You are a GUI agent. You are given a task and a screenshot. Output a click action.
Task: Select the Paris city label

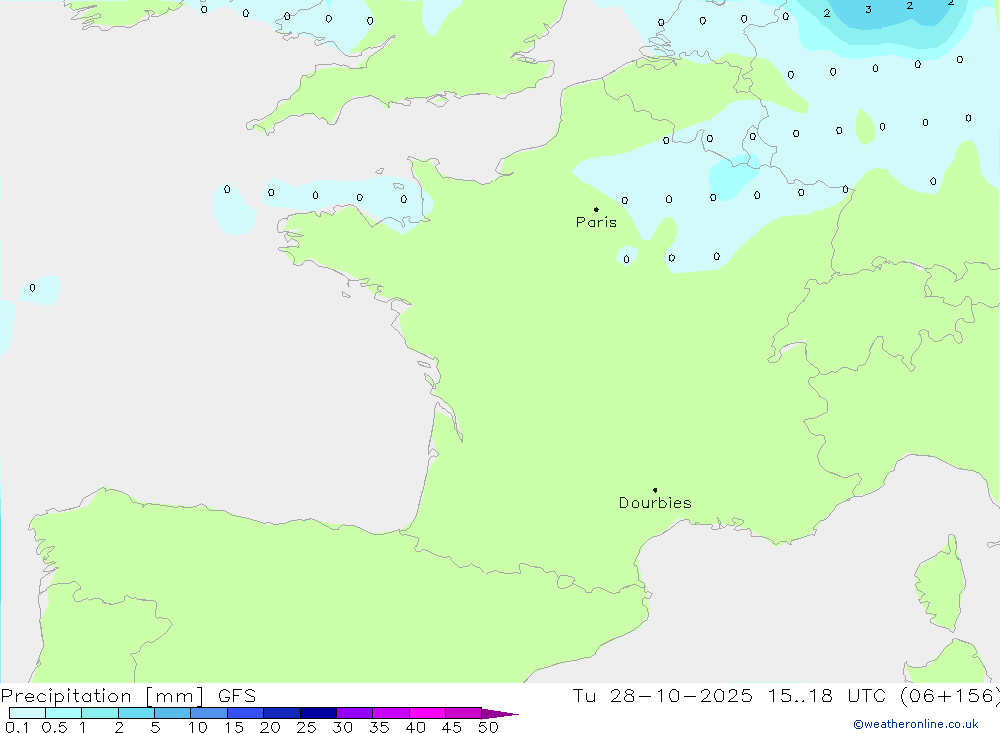pyautogui.click(x=596, y=222)
